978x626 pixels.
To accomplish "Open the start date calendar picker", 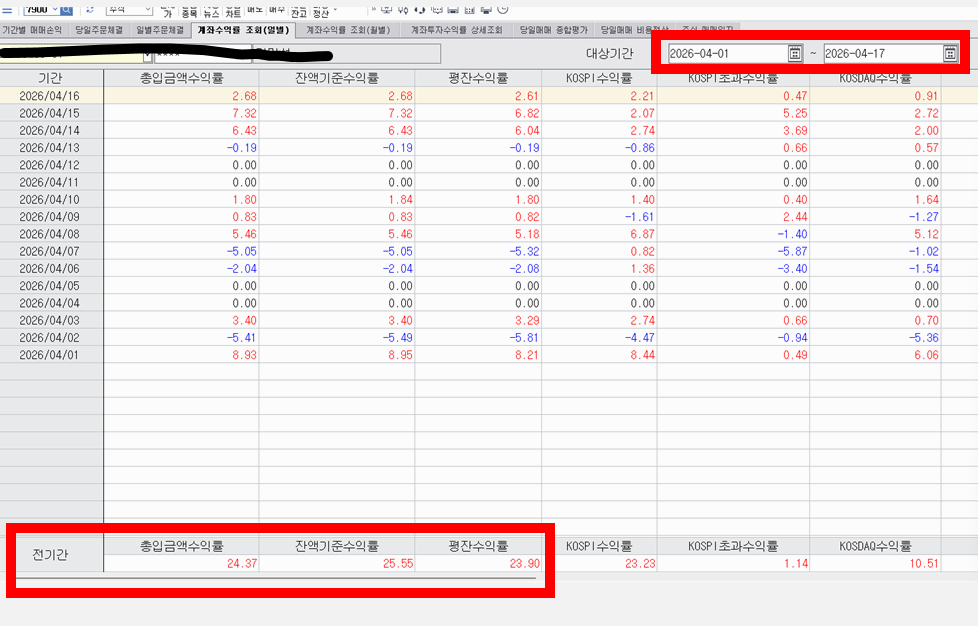I will click(795, 53).
